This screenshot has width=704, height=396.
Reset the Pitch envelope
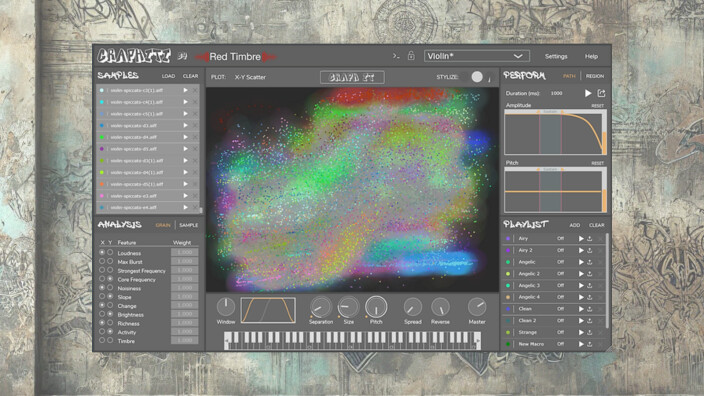pyautogui.click(x=597, y=163)
